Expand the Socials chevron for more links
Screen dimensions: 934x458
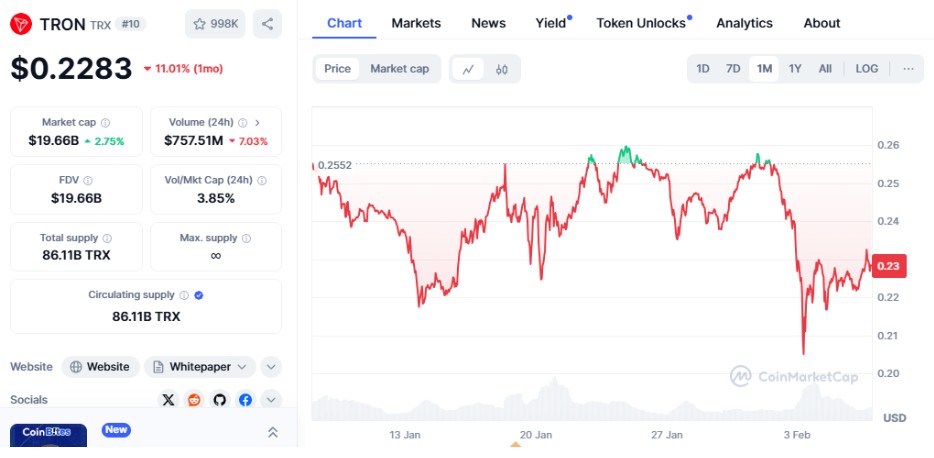tap(271, 400)
